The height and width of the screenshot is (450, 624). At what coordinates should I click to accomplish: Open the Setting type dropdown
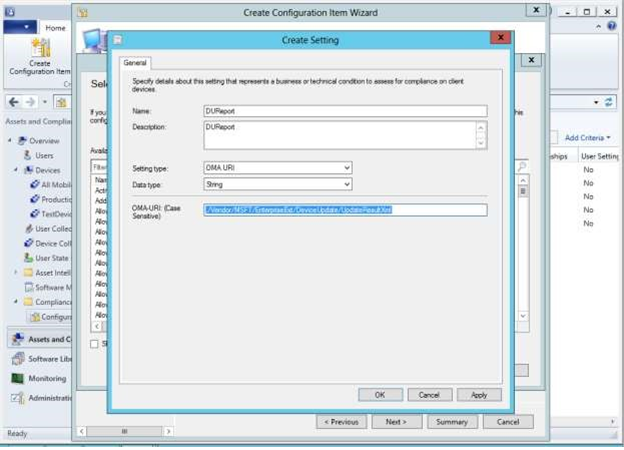(x=277, y=168)
